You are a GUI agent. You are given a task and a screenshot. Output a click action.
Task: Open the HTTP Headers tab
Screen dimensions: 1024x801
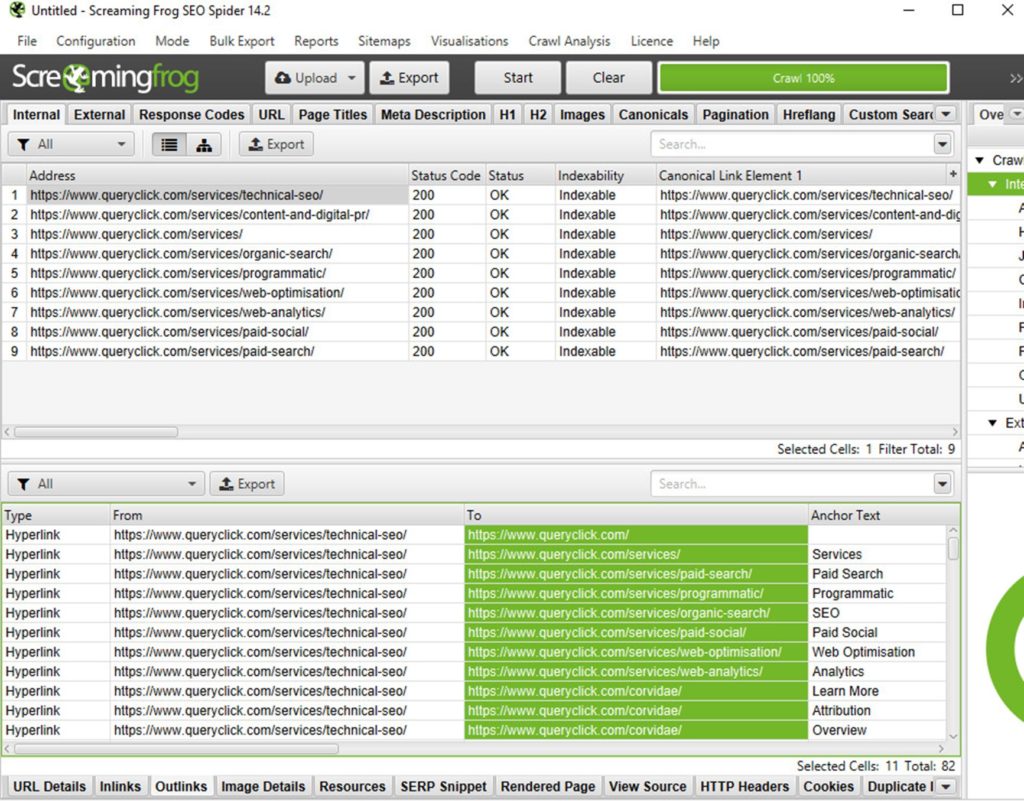[744, 787]
